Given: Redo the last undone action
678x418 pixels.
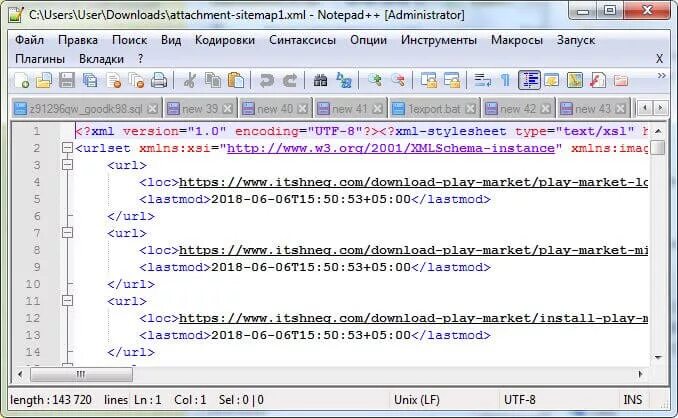Looking at the screenshot, I should coord(290,80).
